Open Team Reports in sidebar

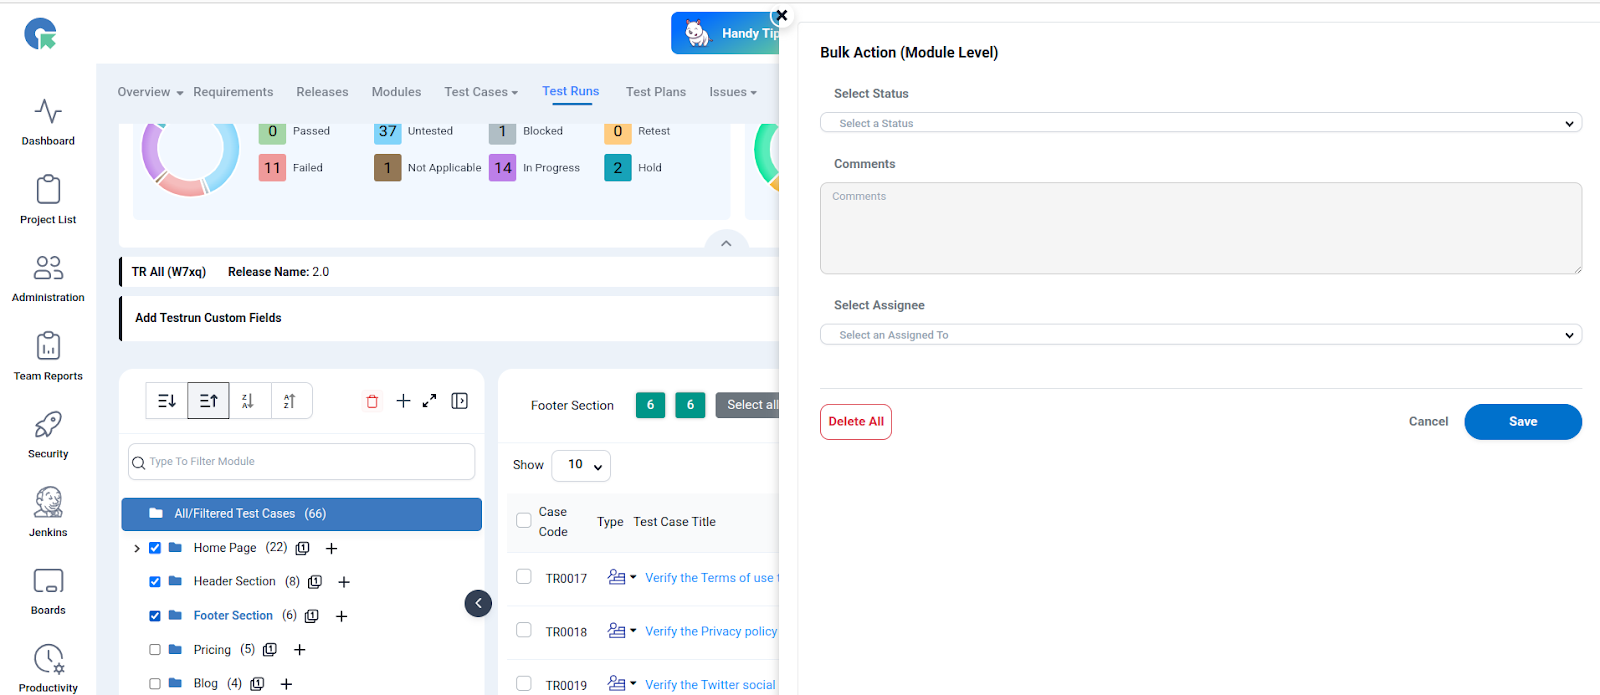[48, 346]
